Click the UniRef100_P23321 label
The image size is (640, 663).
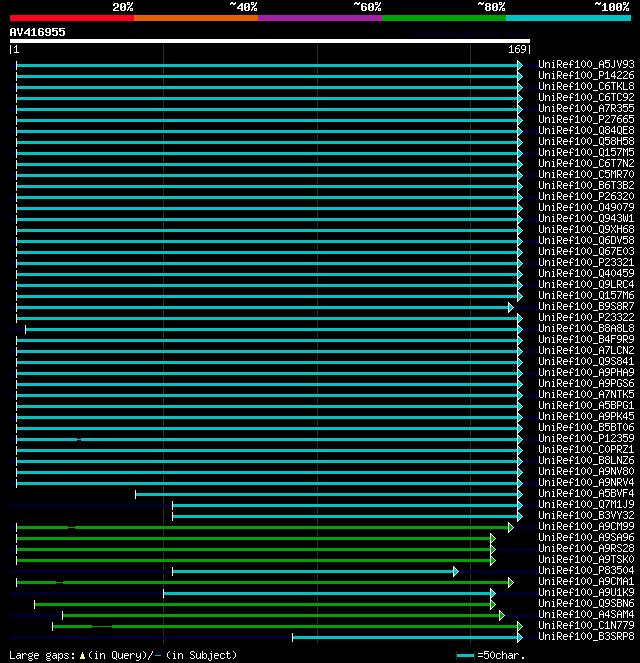click(x=586, y=263)
